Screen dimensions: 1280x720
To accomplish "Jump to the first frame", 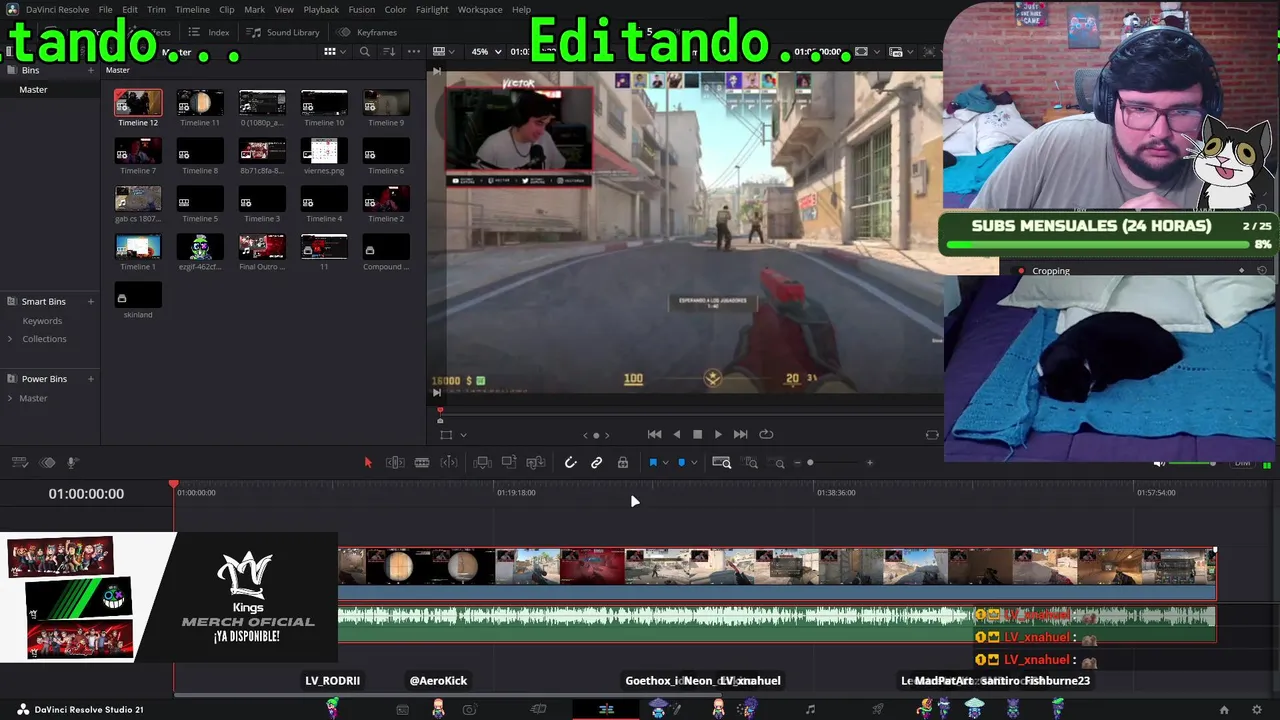I will click(x=654, y=434).
